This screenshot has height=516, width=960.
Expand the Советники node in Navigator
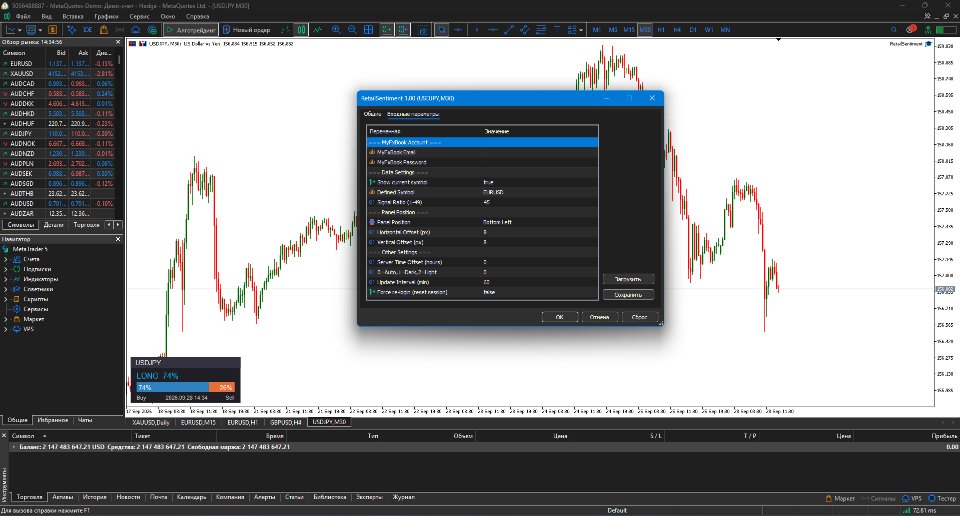(6, 289)
